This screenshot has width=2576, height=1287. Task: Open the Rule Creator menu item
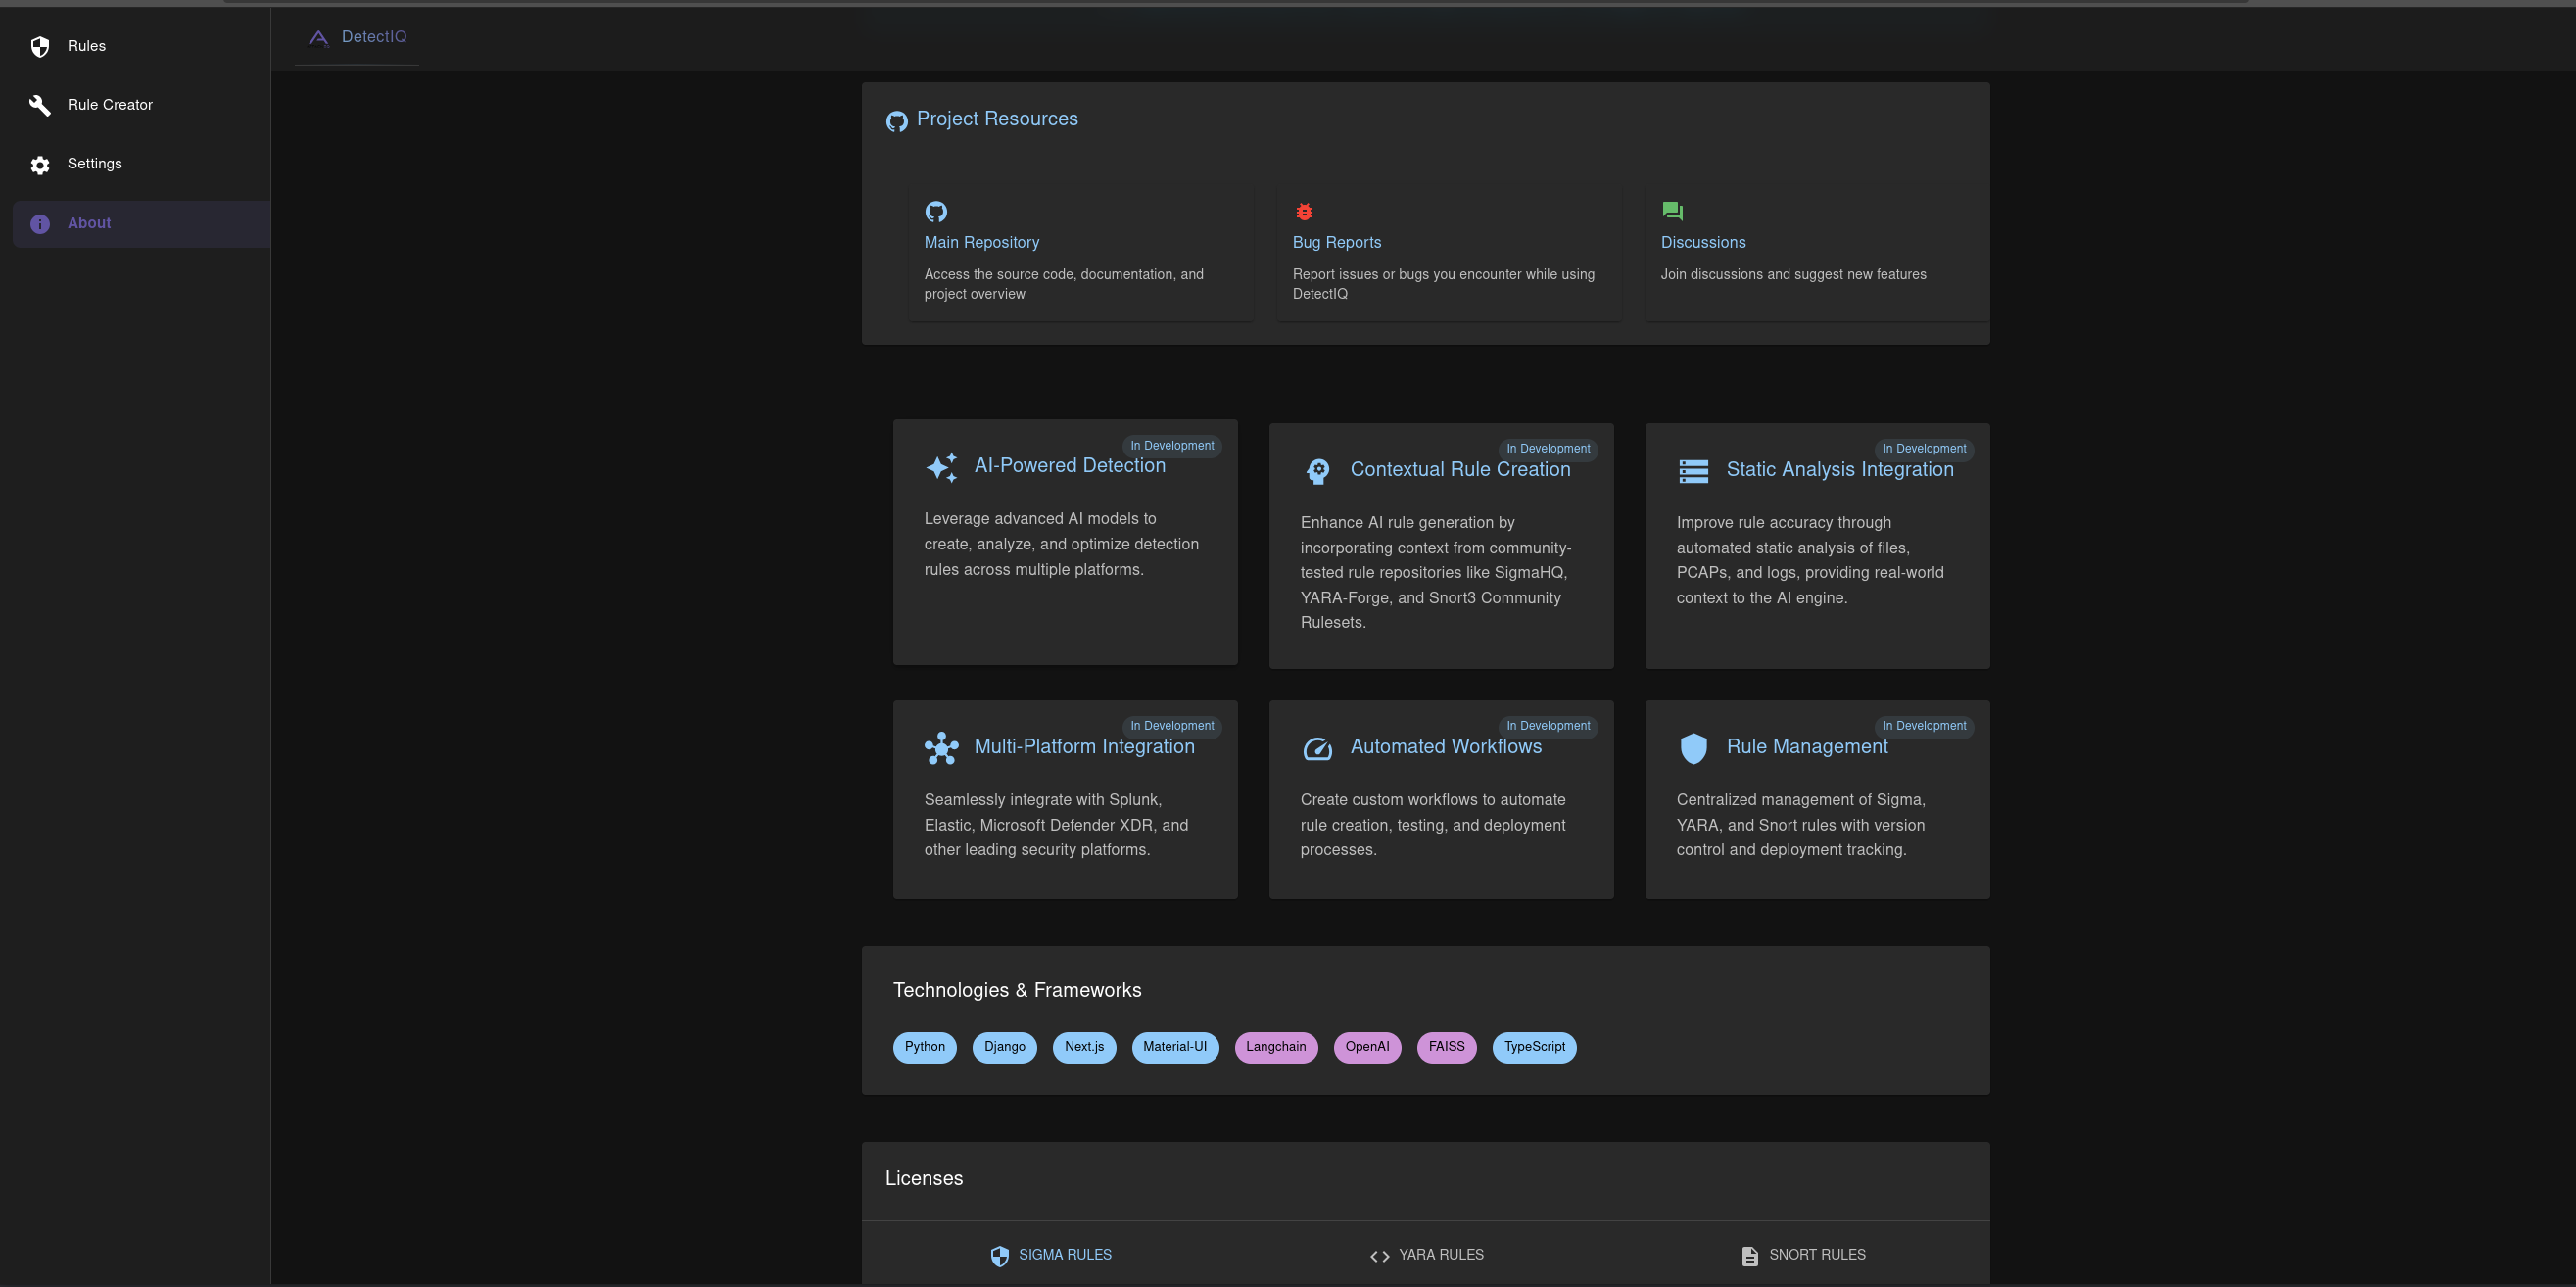[x=110, y=105]
